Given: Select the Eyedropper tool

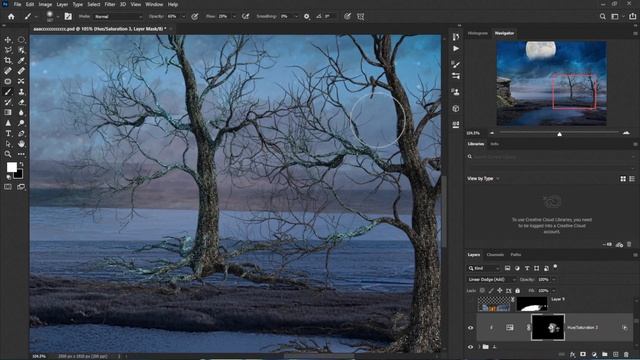Looking at the screenshot, I should coord(21,60).
